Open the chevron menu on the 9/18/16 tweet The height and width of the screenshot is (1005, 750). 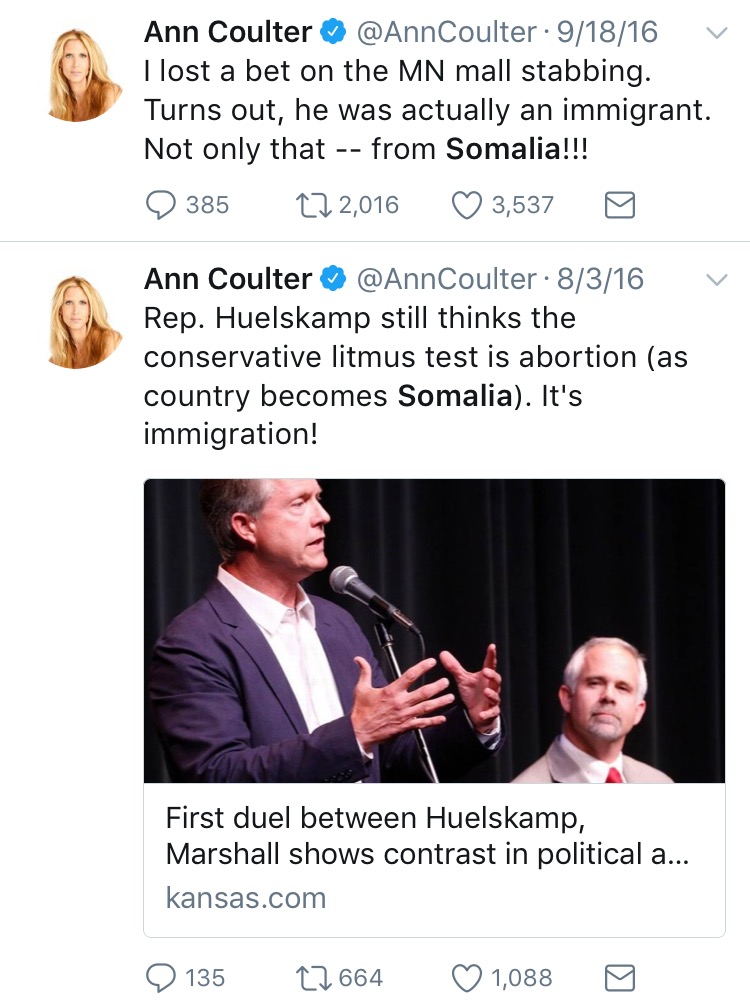point(717,33)
